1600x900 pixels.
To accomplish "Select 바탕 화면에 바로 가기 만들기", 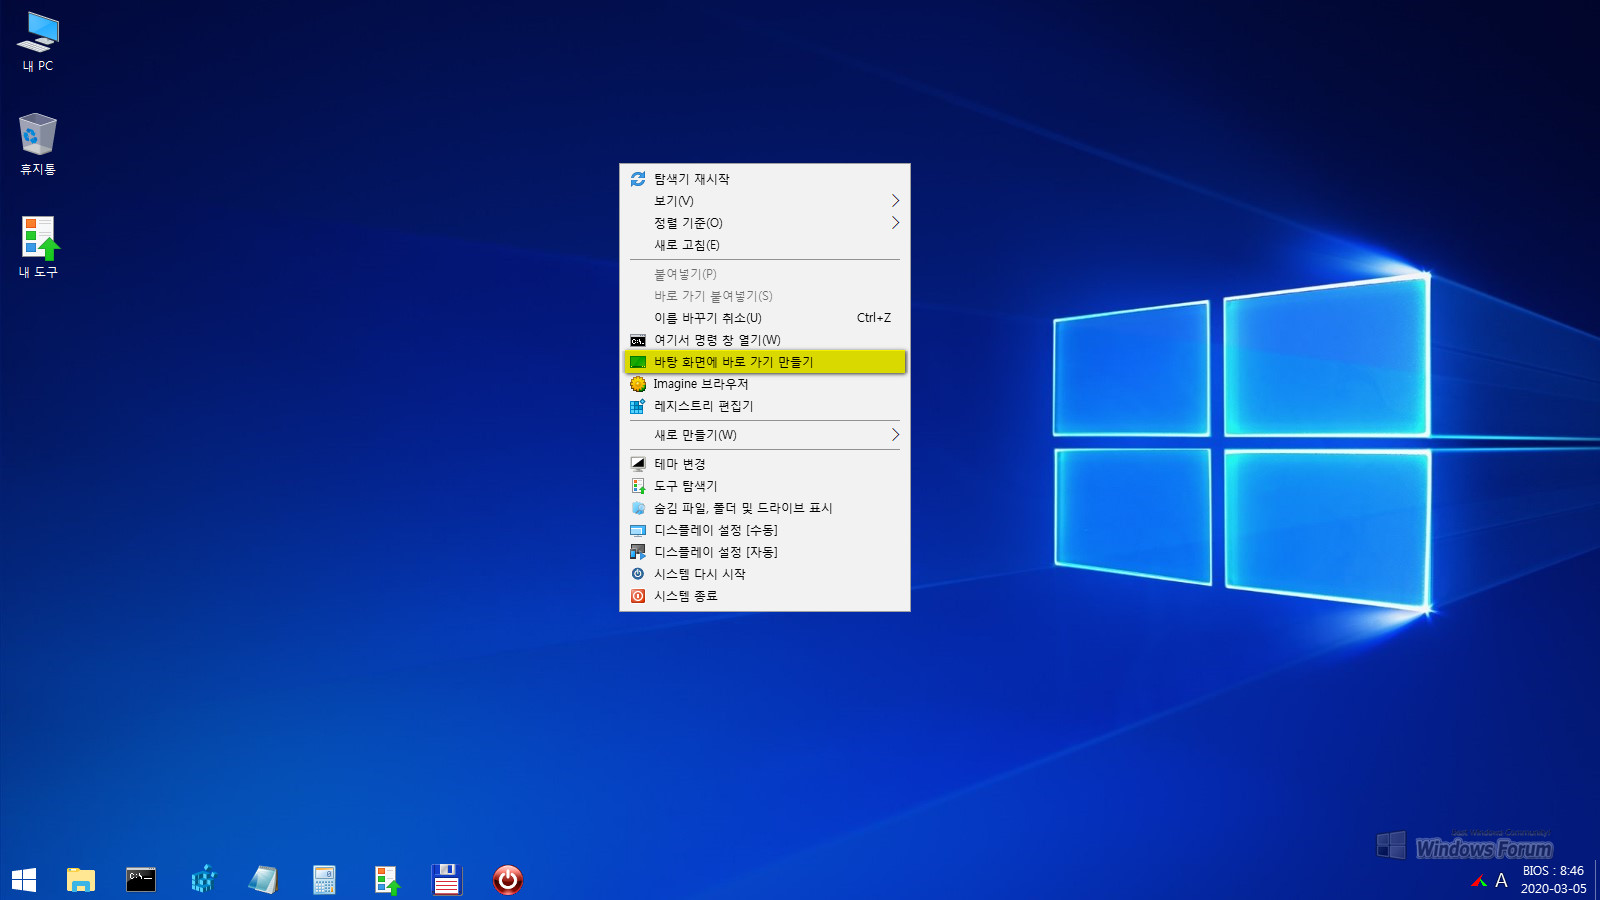I will point(765,362).
